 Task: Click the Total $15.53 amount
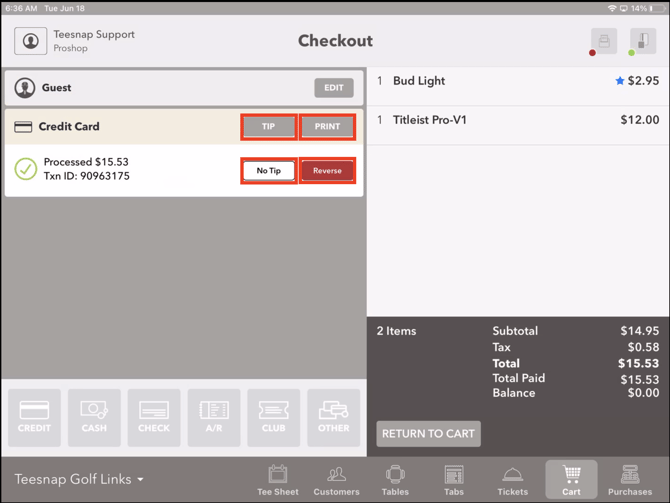click(x=638, y=363)
